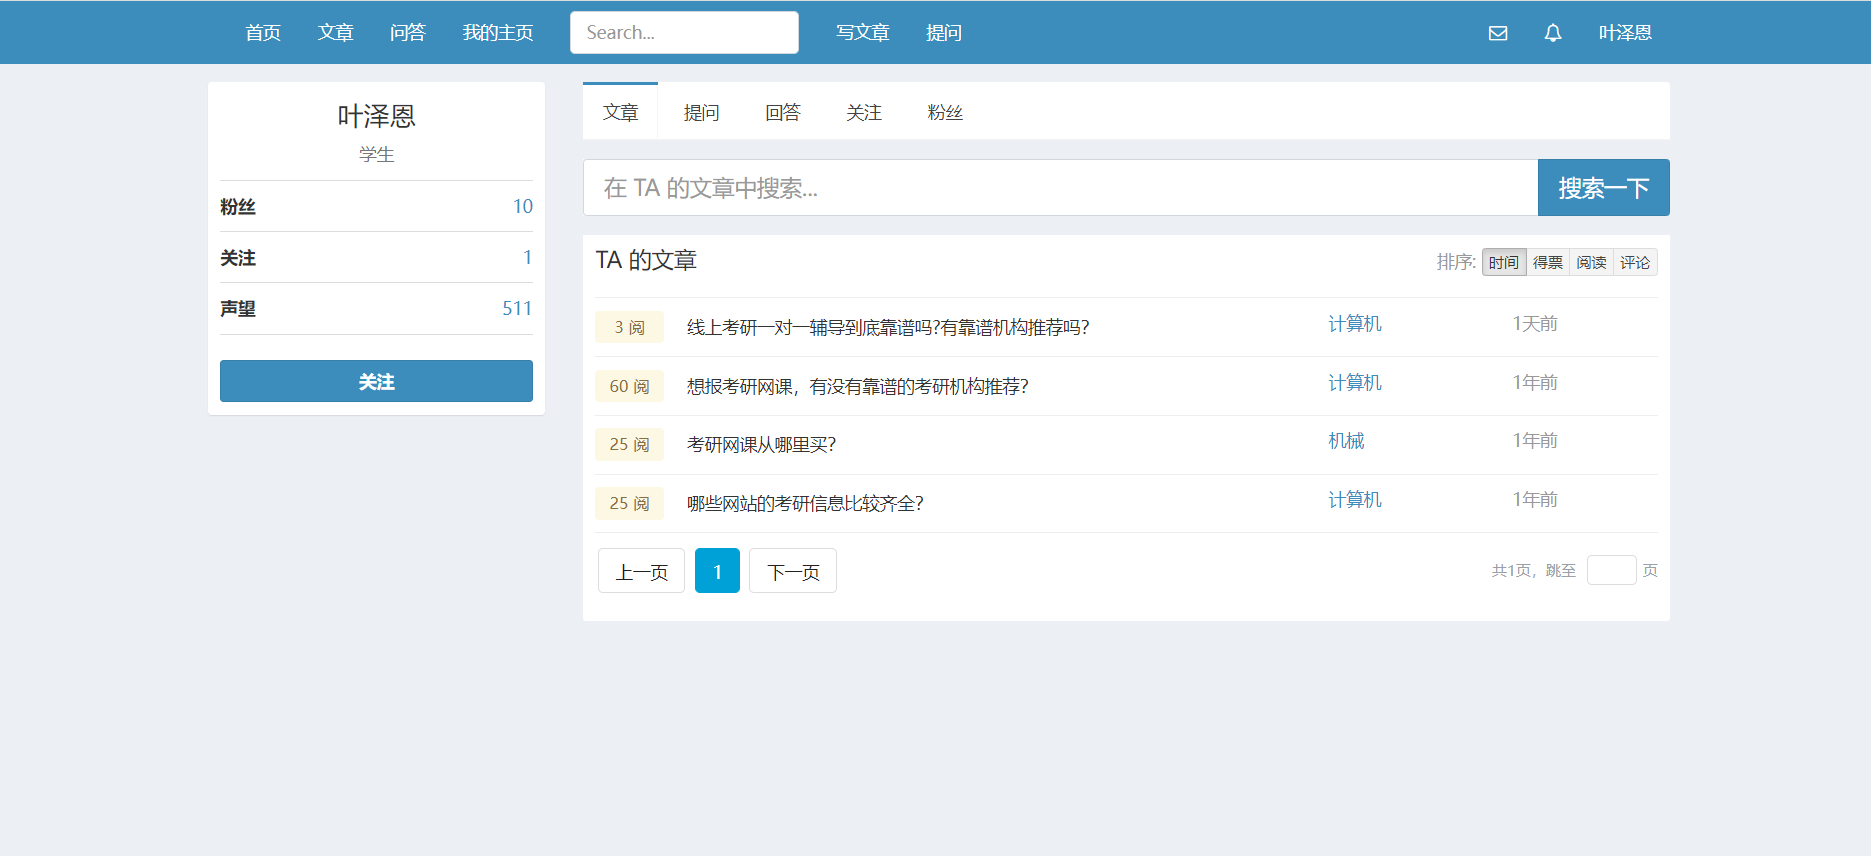1871x856 pixels.
Task: Open the messages envelope icon
Action: pos(1497,33)
